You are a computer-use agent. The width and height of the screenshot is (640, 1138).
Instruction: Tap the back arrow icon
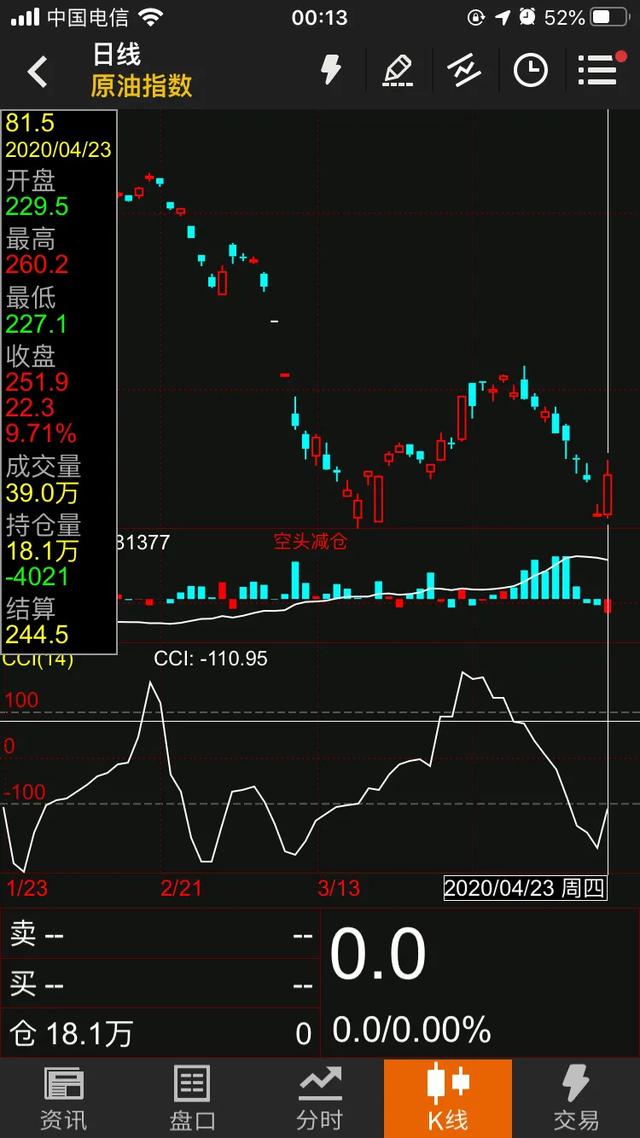[x=38, y=71]
